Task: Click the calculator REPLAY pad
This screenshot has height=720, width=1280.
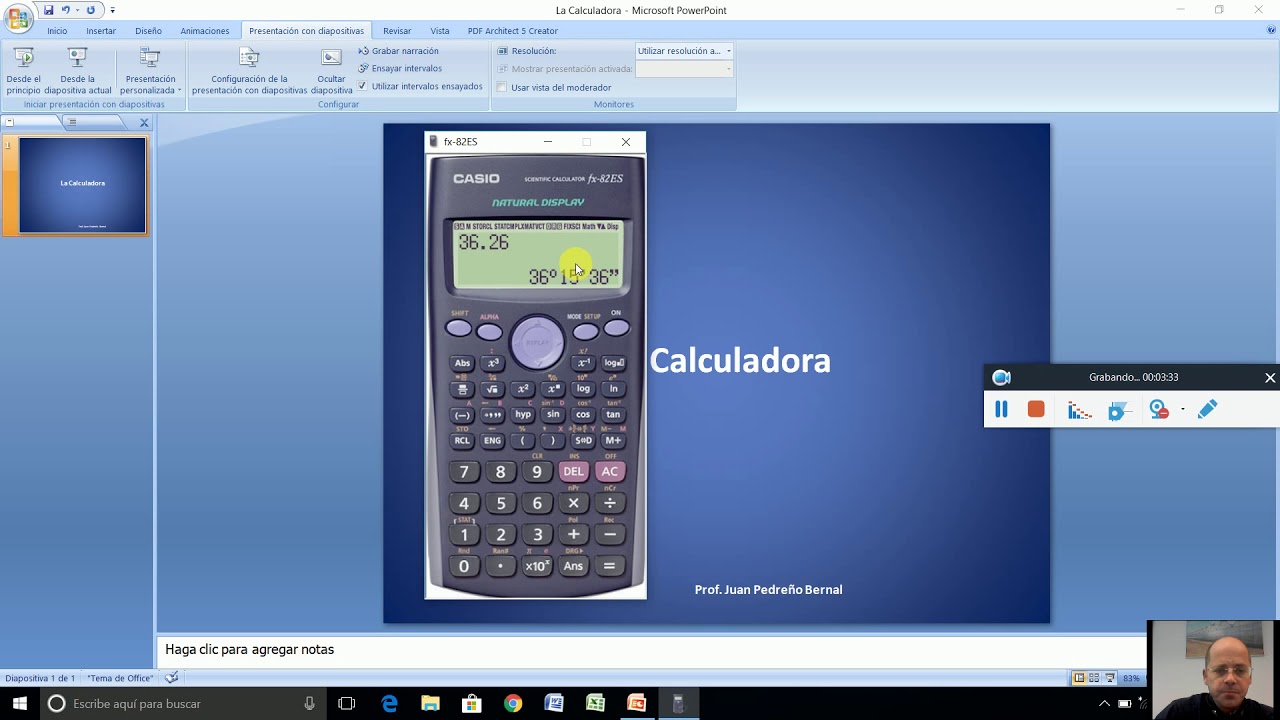Action: [x=538, y=343]
